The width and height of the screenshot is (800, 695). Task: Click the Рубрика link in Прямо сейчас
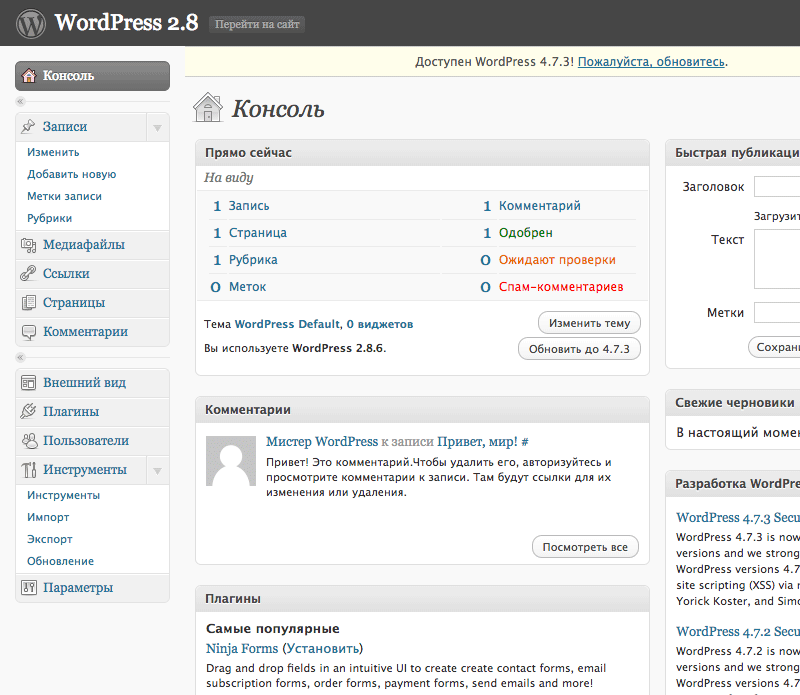click(x=253, y=260)
